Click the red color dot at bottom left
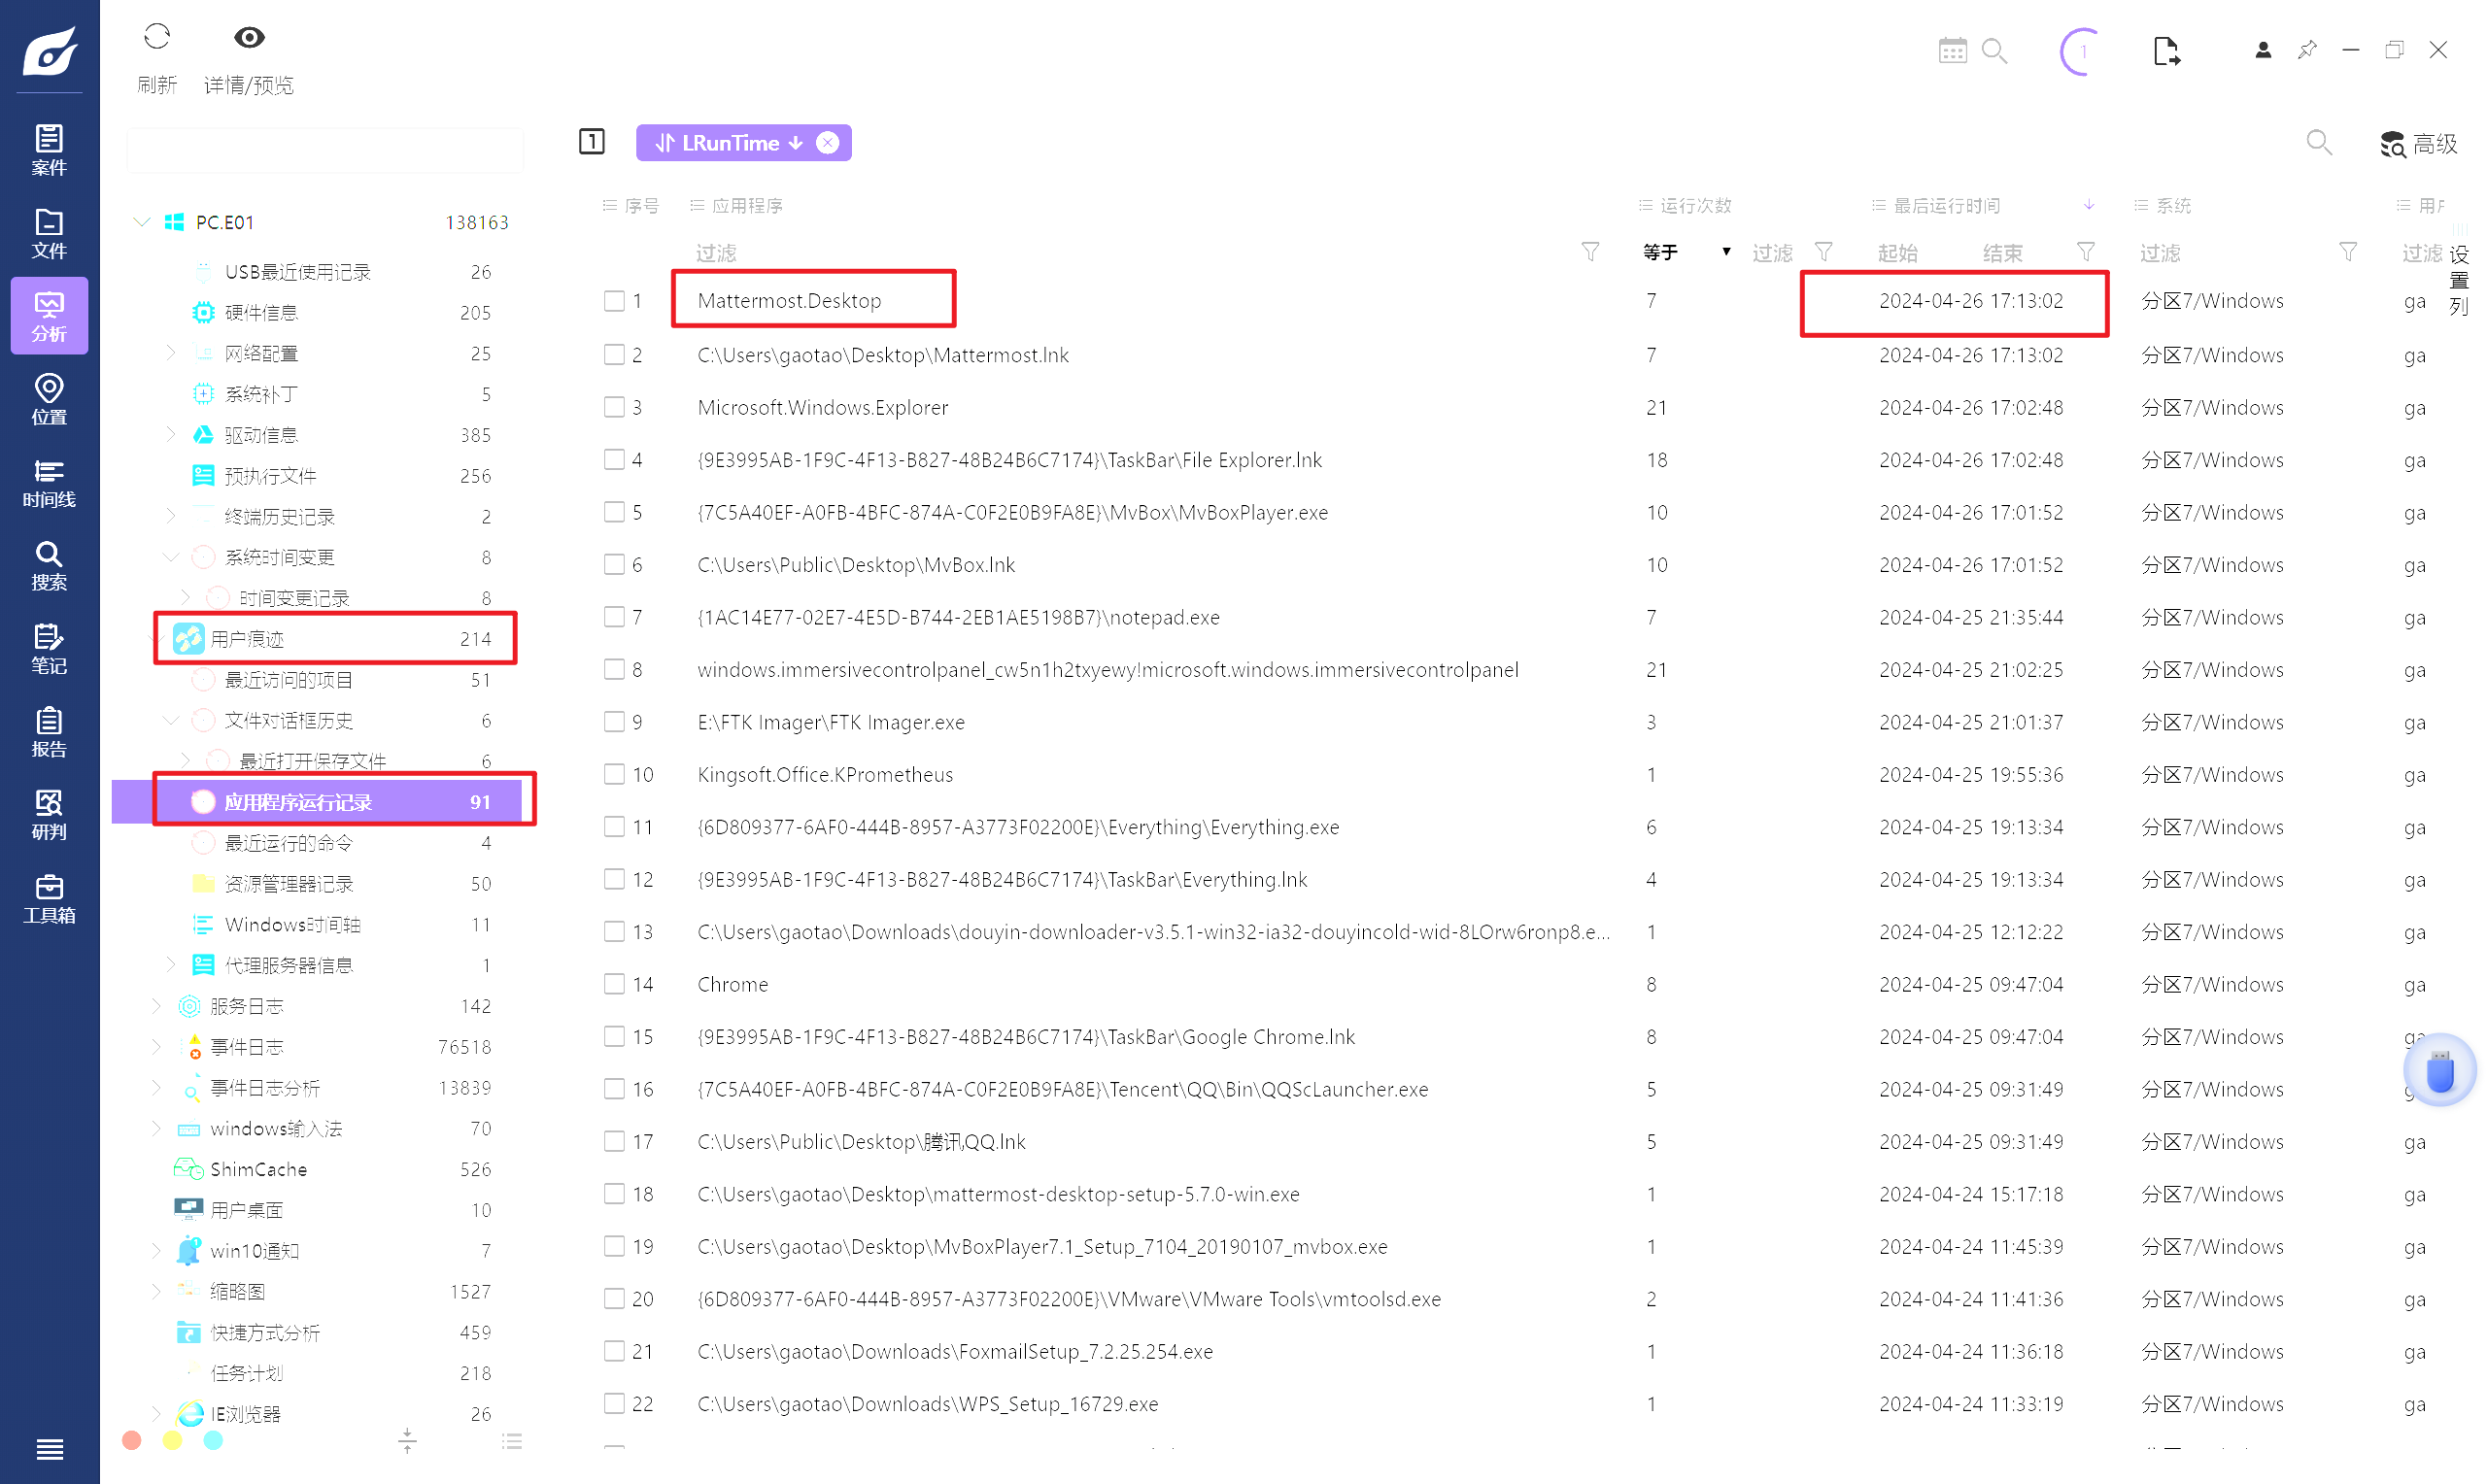Viewport: 2487px width, 1484px height. click(x=131, y=1440)
